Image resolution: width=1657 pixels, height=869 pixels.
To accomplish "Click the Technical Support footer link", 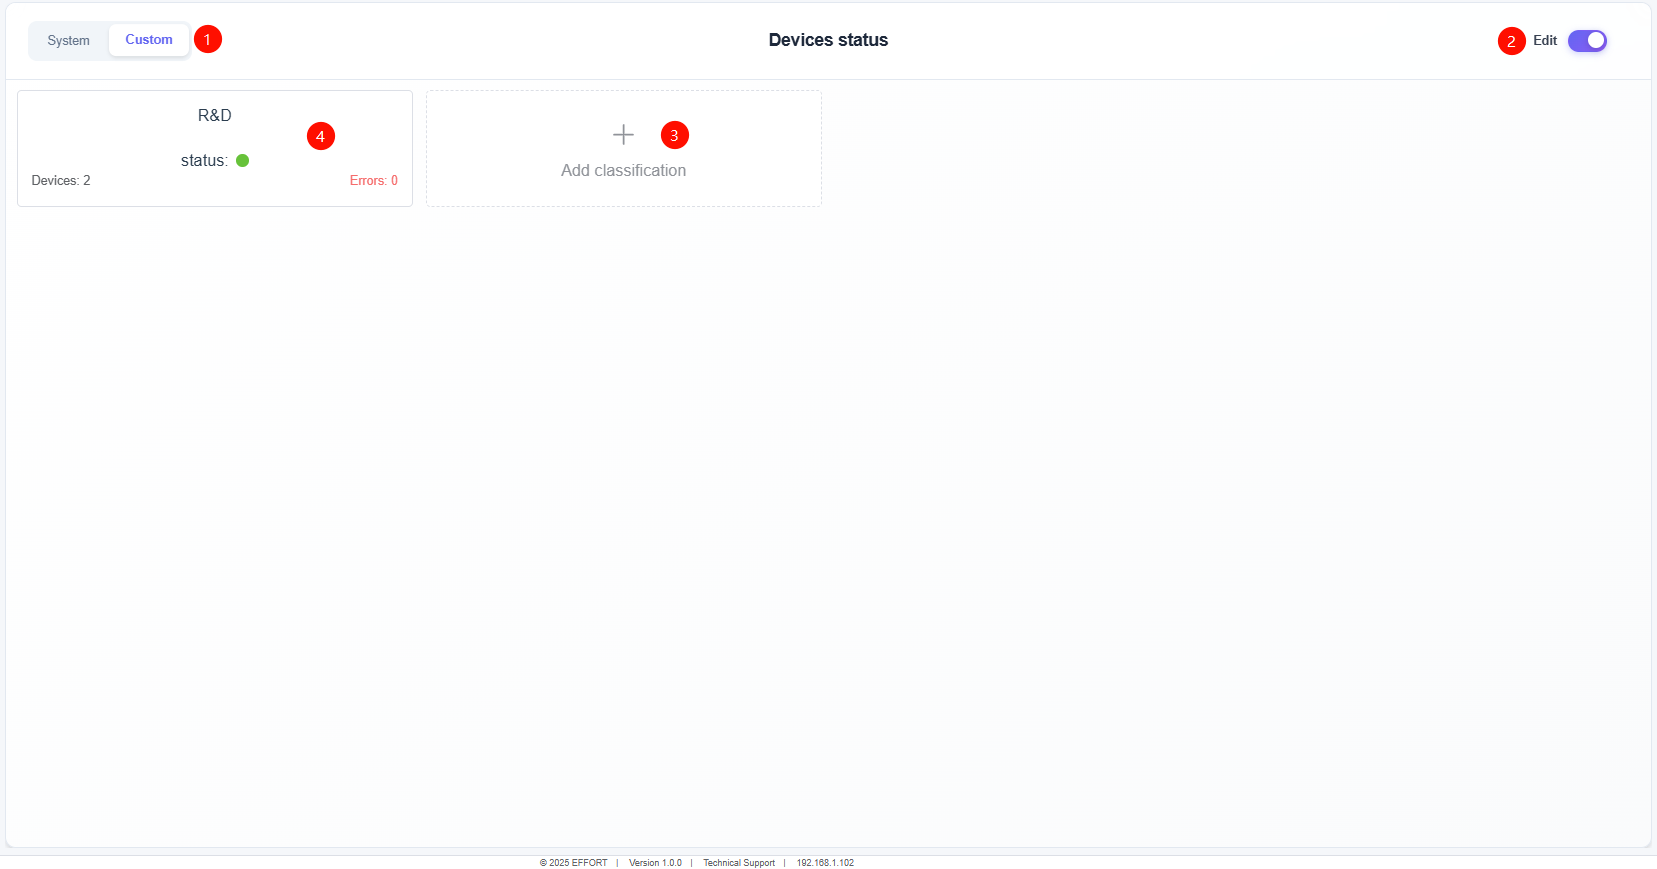I will [x=738, y=863].
